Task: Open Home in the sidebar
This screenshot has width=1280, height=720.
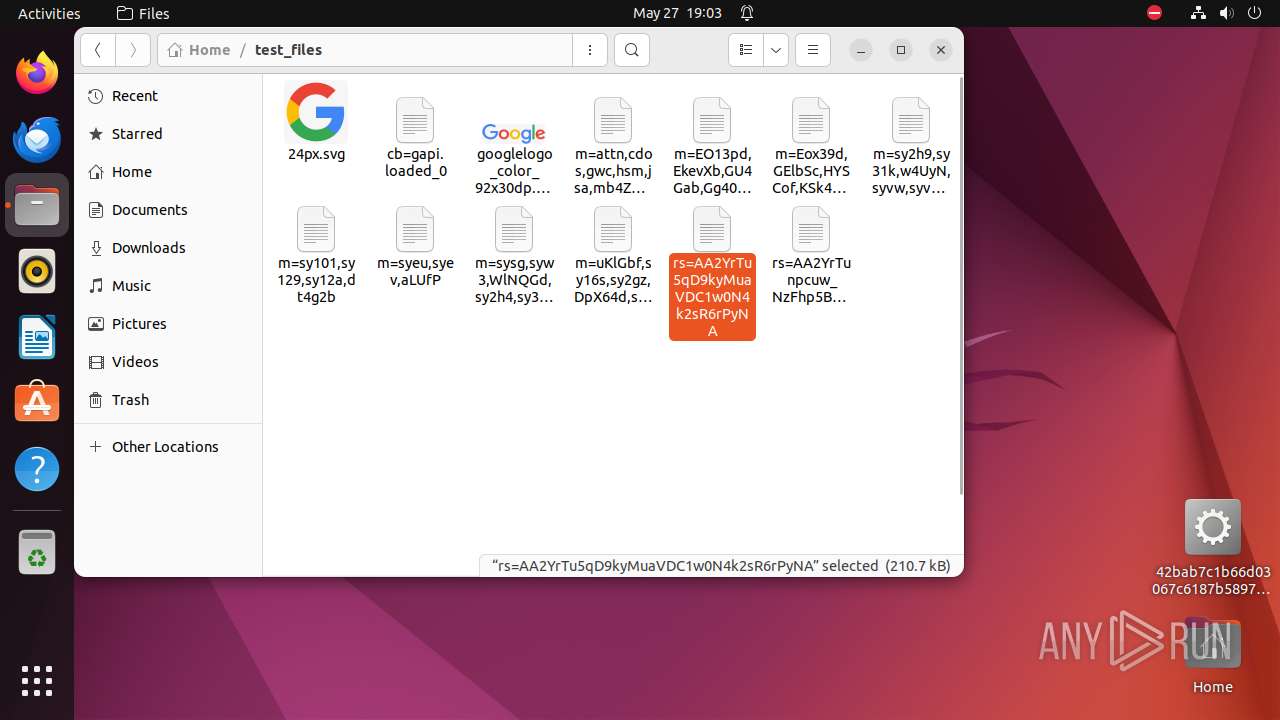Action: [168, 172]
